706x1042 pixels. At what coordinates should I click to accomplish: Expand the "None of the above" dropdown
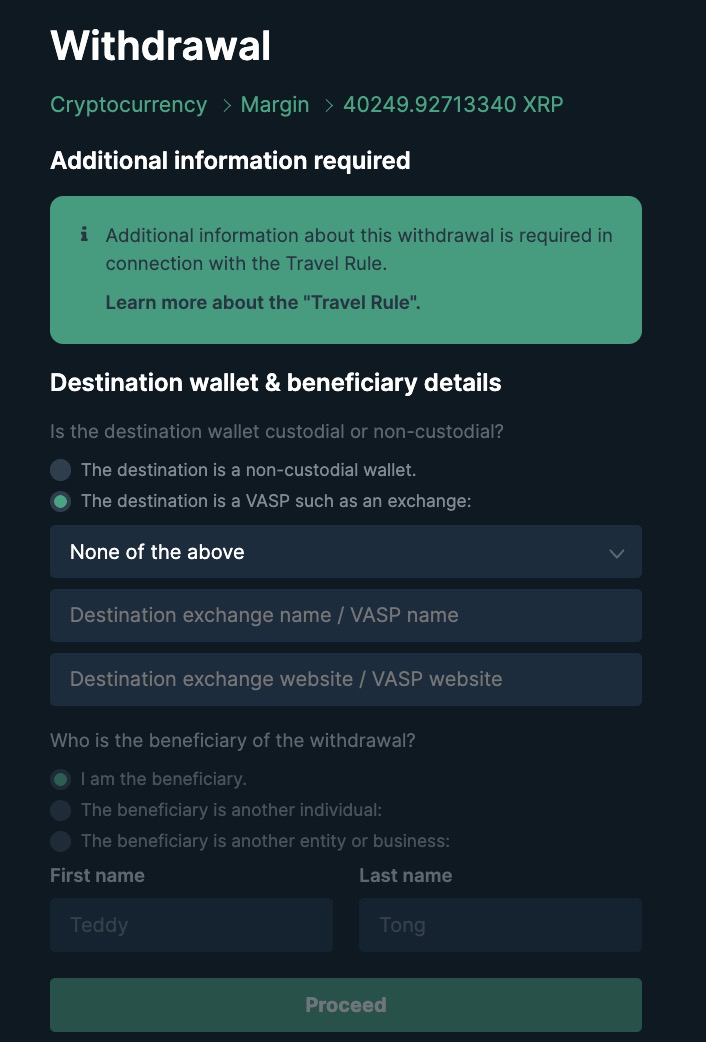(345, 552)
